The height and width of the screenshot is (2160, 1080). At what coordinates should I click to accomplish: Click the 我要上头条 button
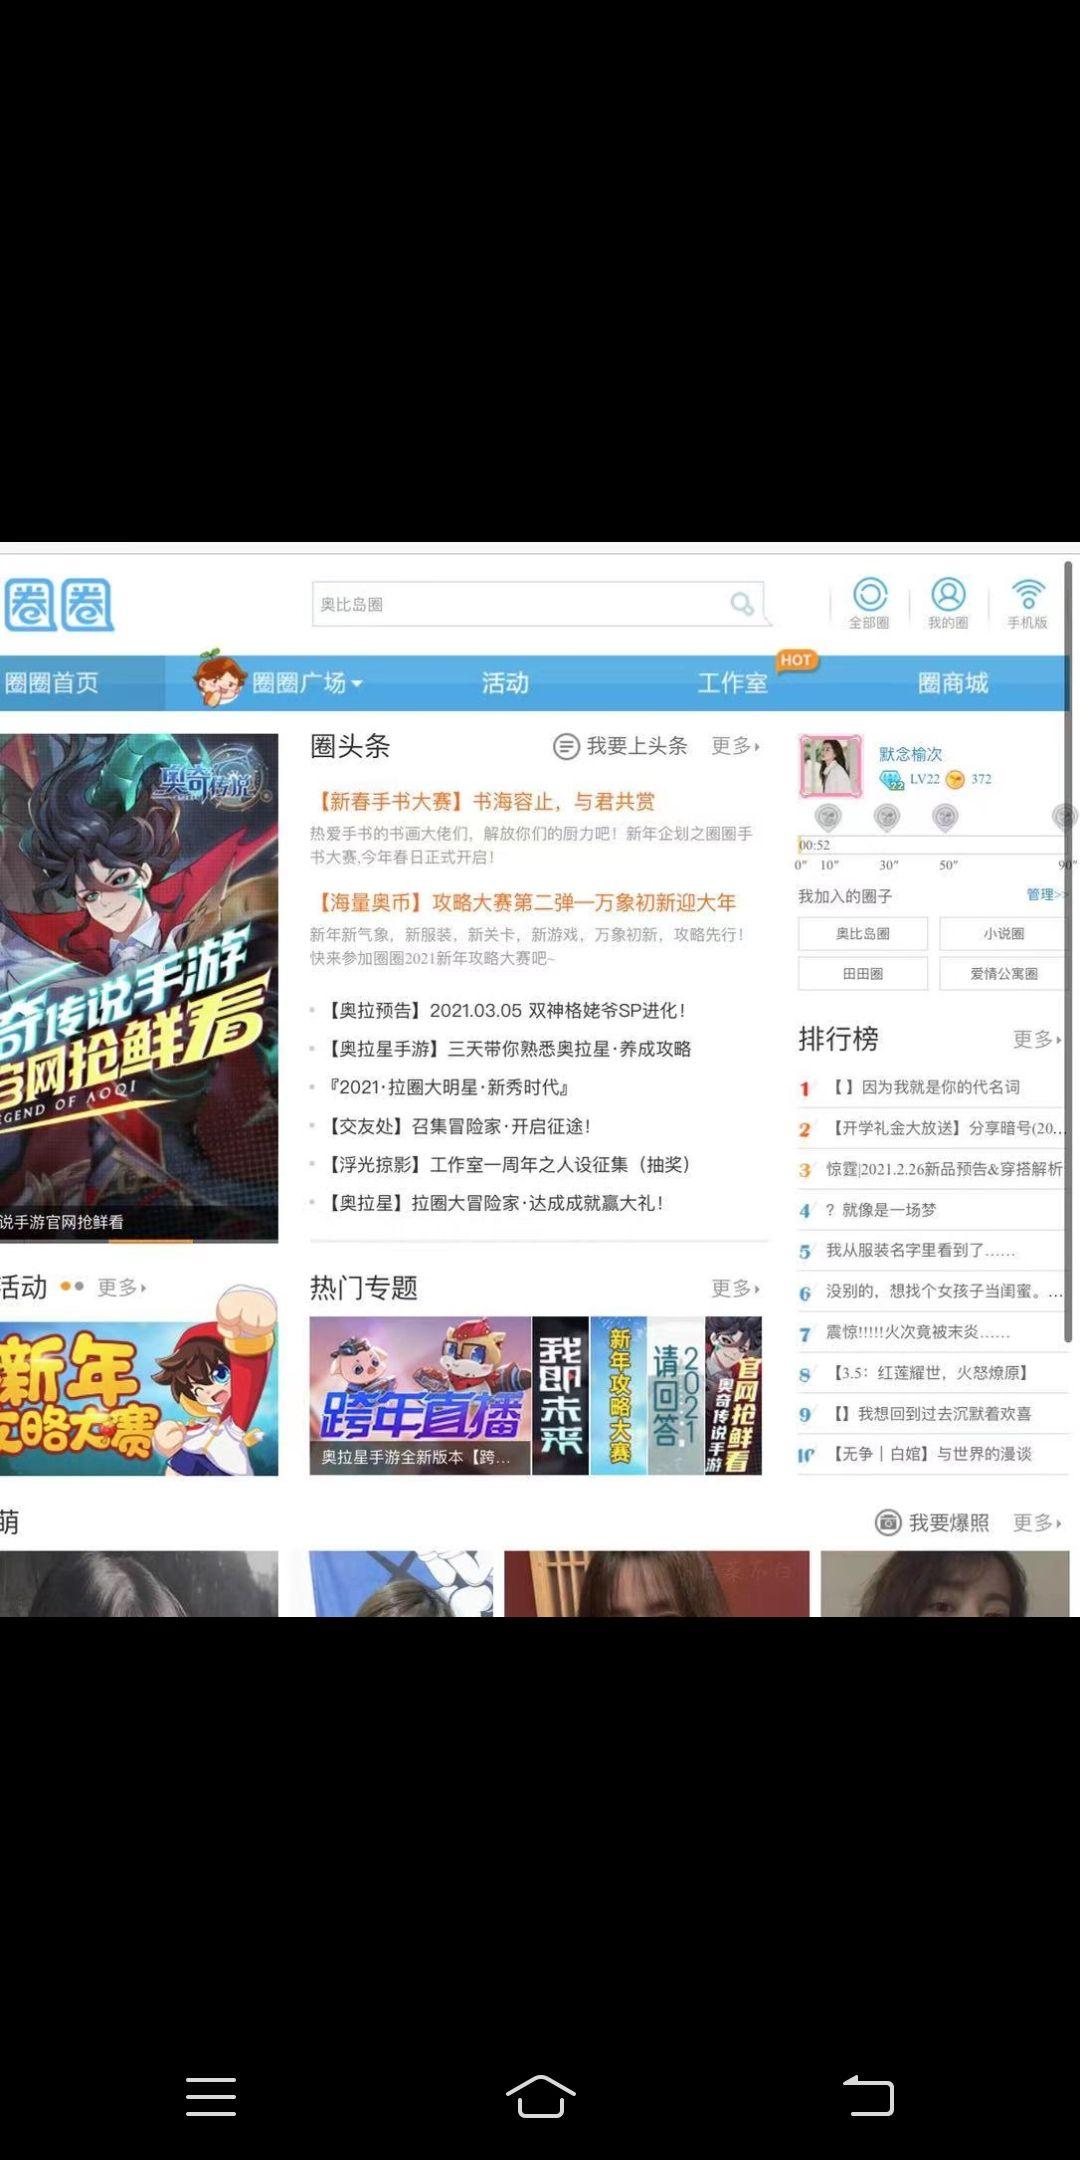[621, 746]
